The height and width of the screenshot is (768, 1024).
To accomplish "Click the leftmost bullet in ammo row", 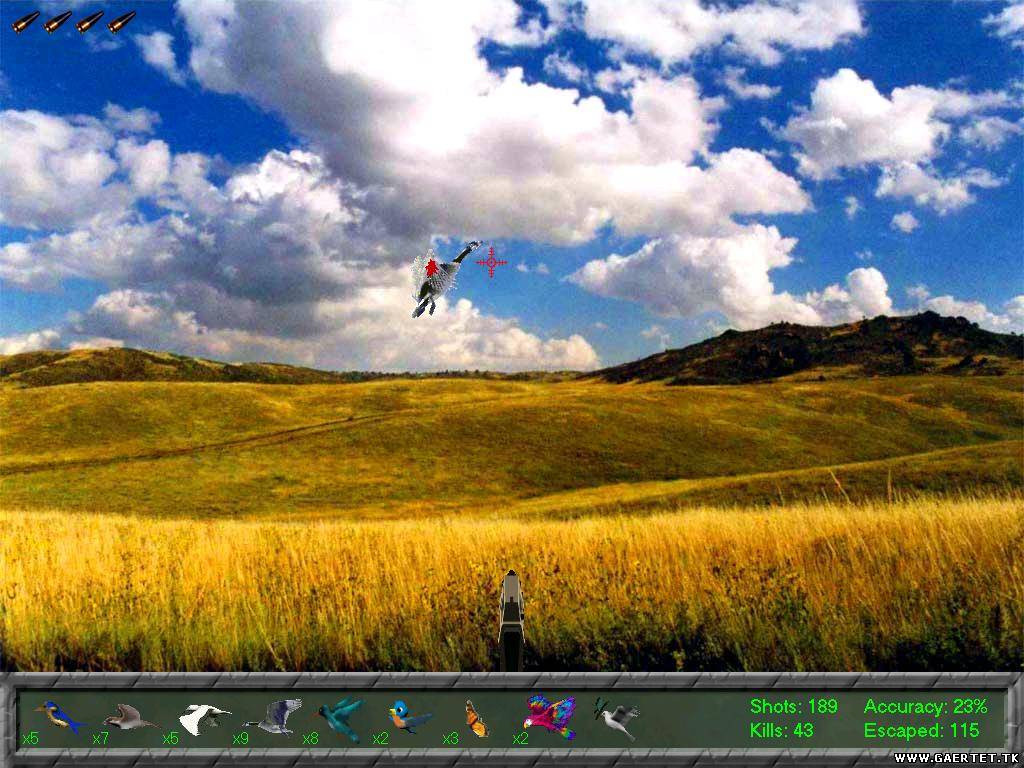I will (x=26, y=21).
